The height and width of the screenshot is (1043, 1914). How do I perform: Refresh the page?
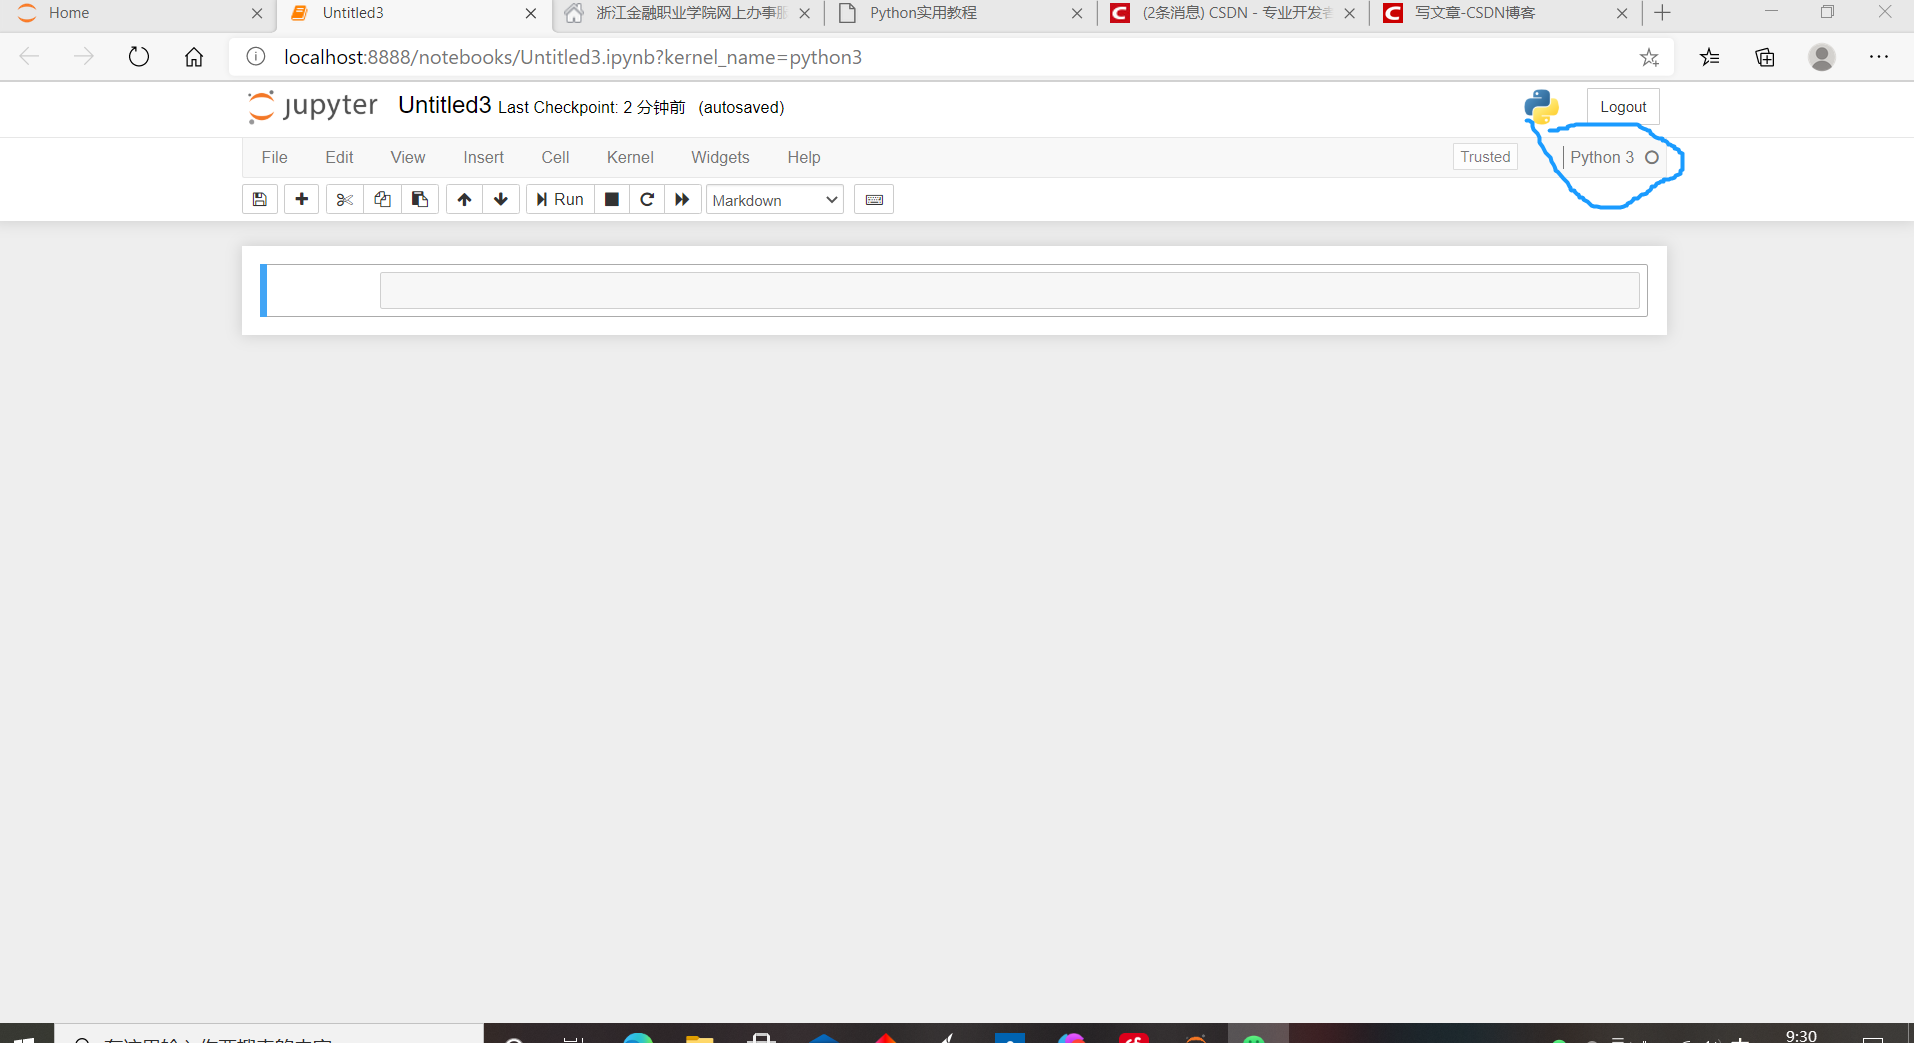click(139, 57)
